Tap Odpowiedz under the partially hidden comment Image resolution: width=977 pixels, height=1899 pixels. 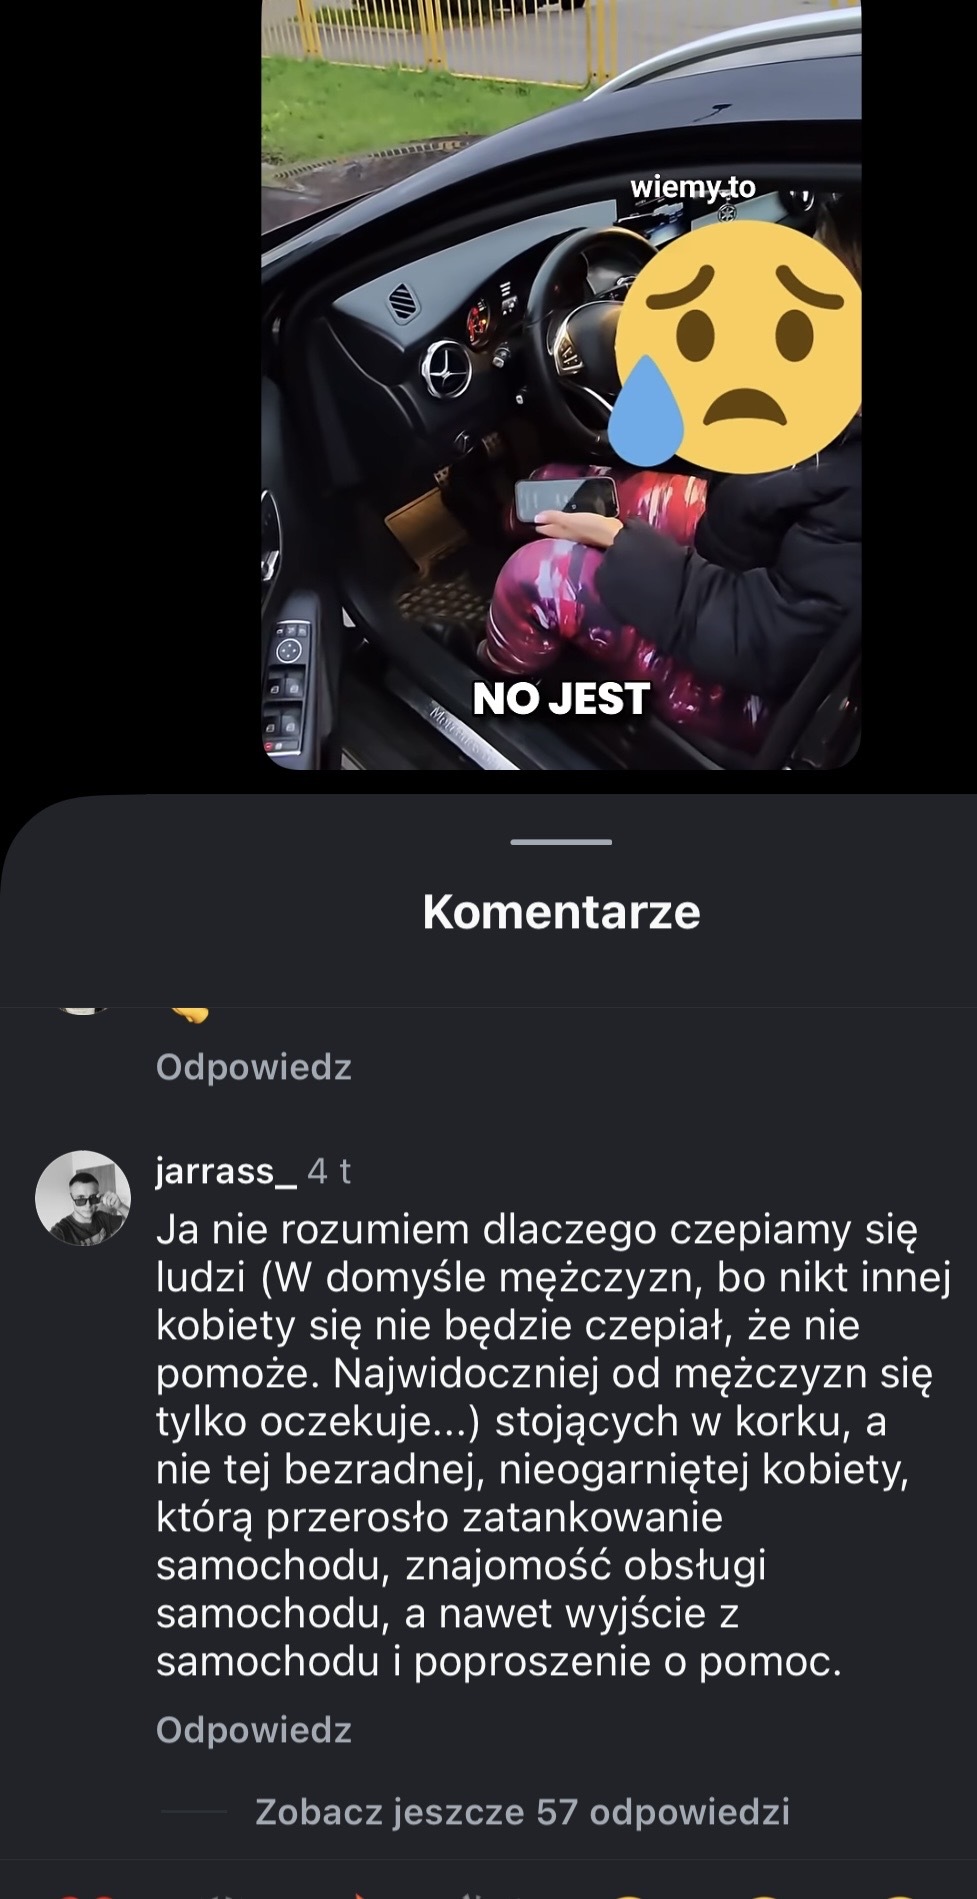(254, 1067)
